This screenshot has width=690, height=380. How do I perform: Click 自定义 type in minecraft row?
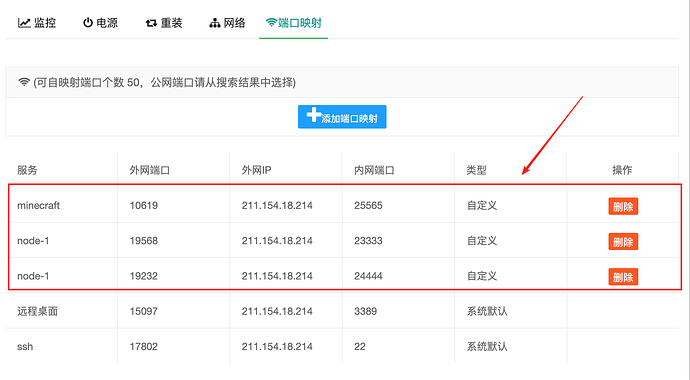tap(482, 205)
